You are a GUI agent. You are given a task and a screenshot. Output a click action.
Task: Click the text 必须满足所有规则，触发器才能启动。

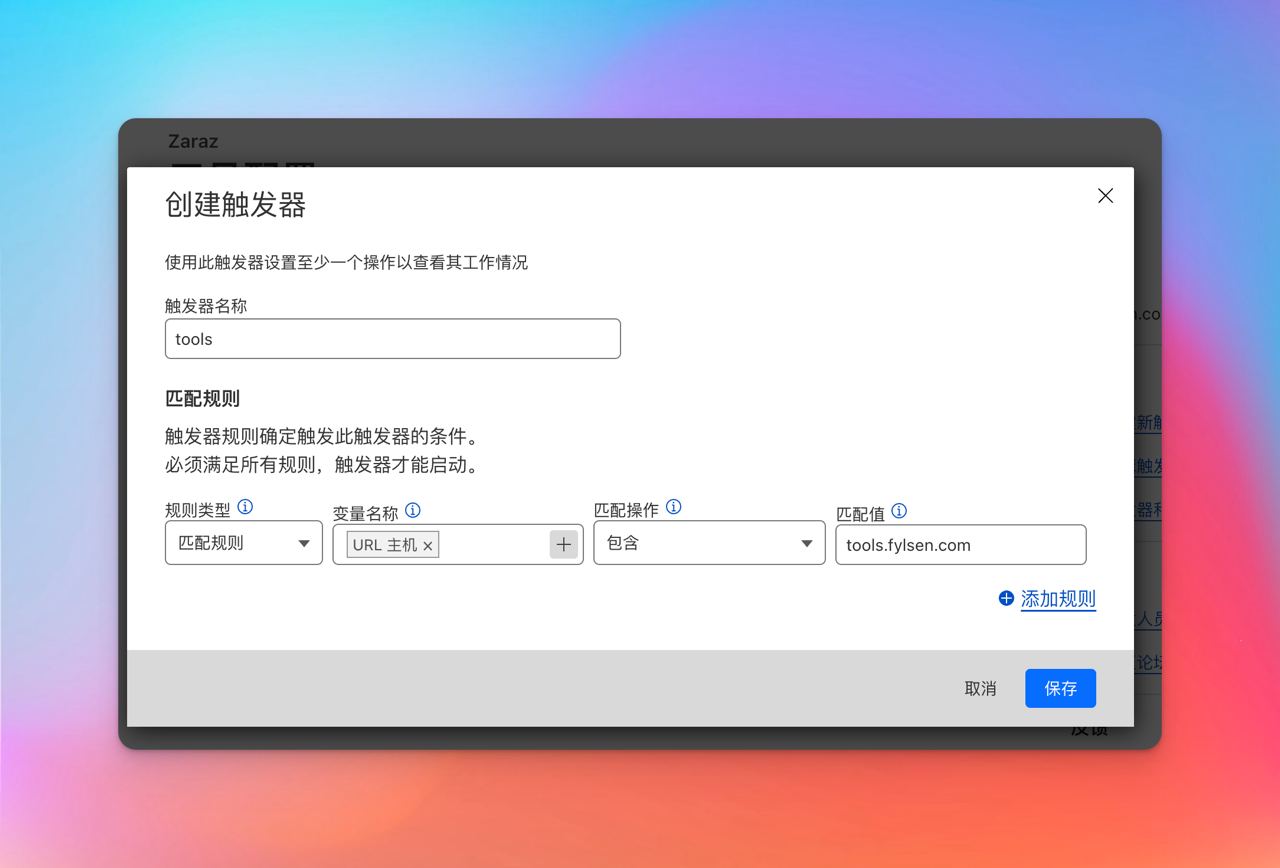click(323, 465)
